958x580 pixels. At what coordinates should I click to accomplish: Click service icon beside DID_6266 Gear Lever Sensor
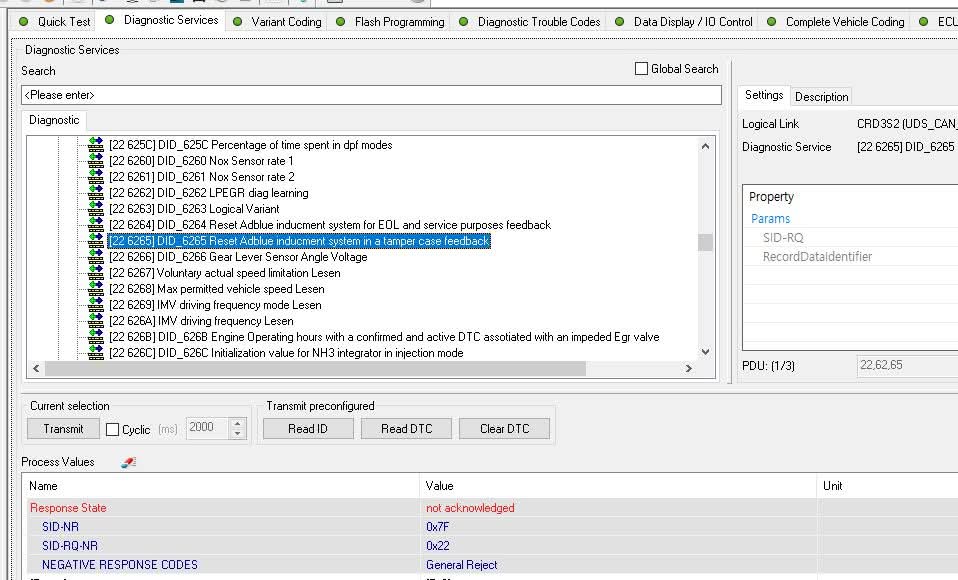click(x=96, y=257)
